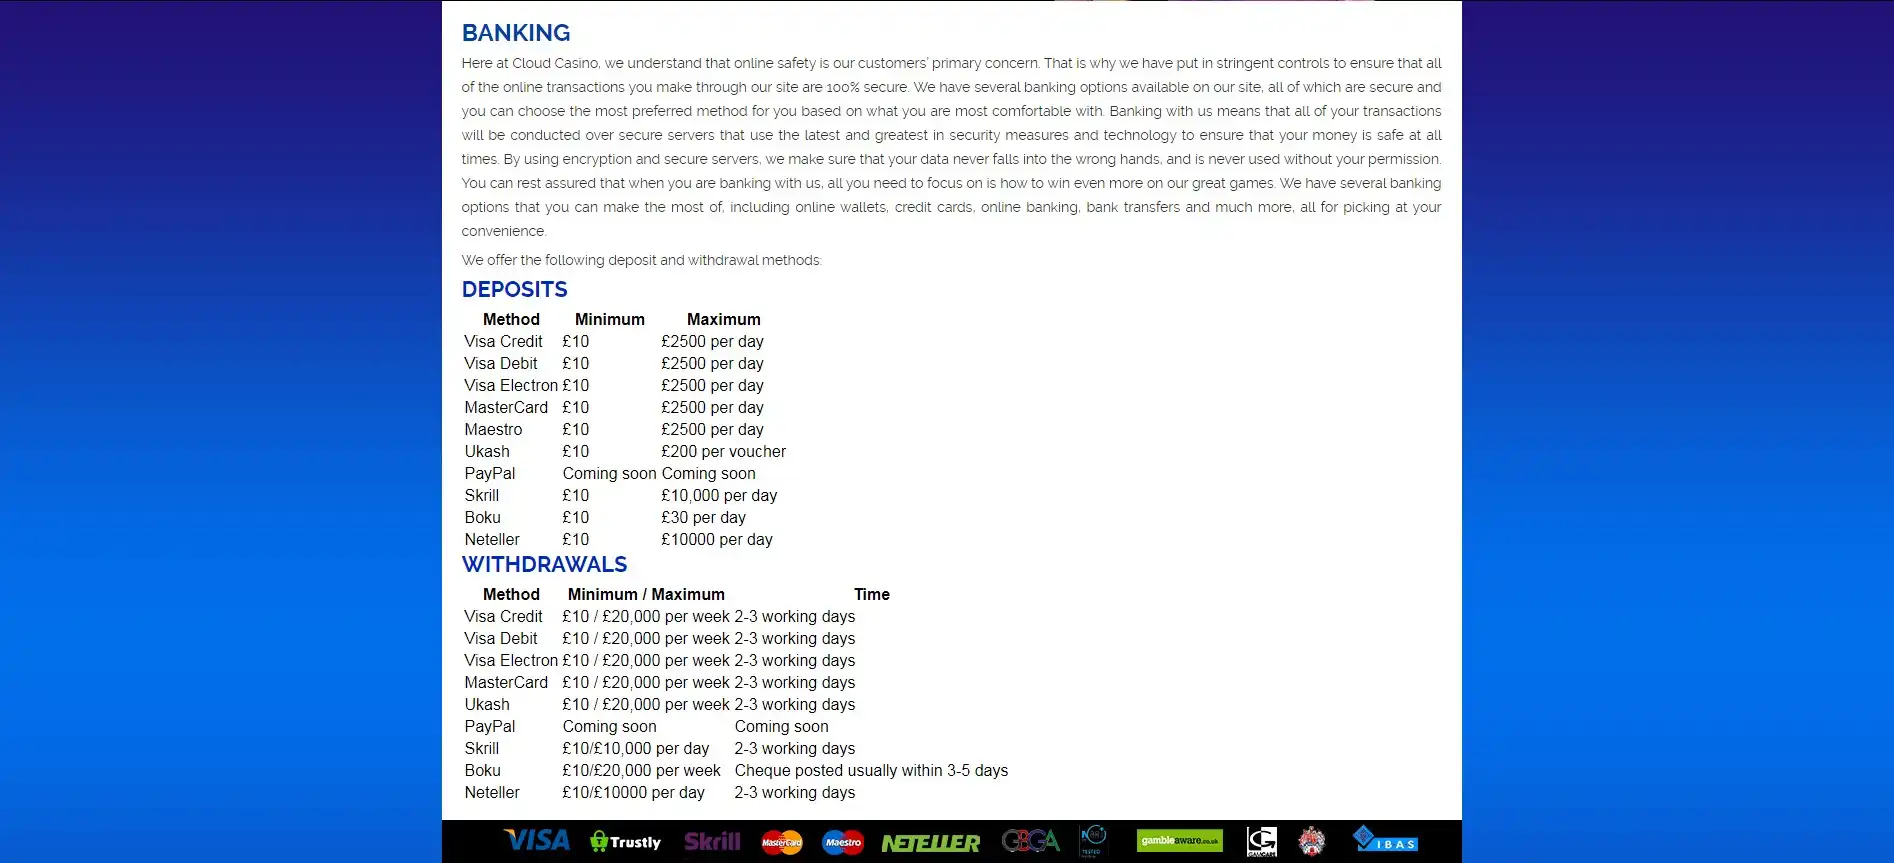The width and height of the screenshot is (1894, 863).
Task: Click PayPal row in the deposits table
Action: pos(490,474)
